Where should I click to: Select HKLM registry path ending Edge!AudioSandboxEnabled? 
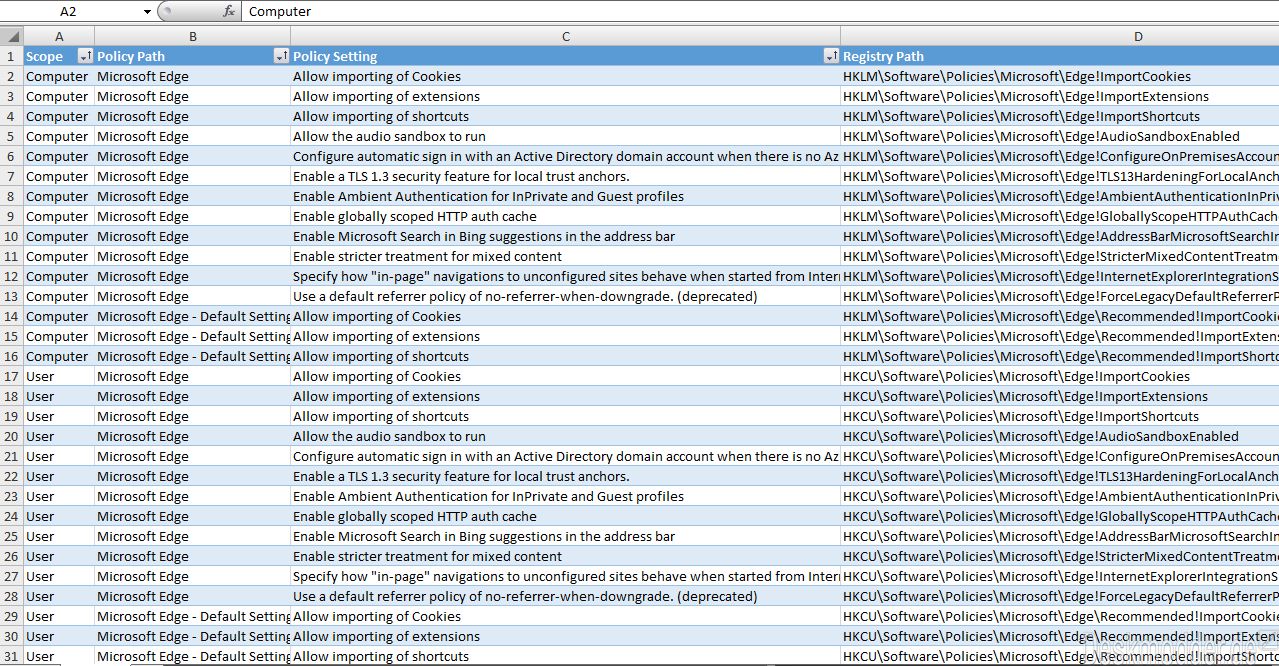(x=1060, y=136)
